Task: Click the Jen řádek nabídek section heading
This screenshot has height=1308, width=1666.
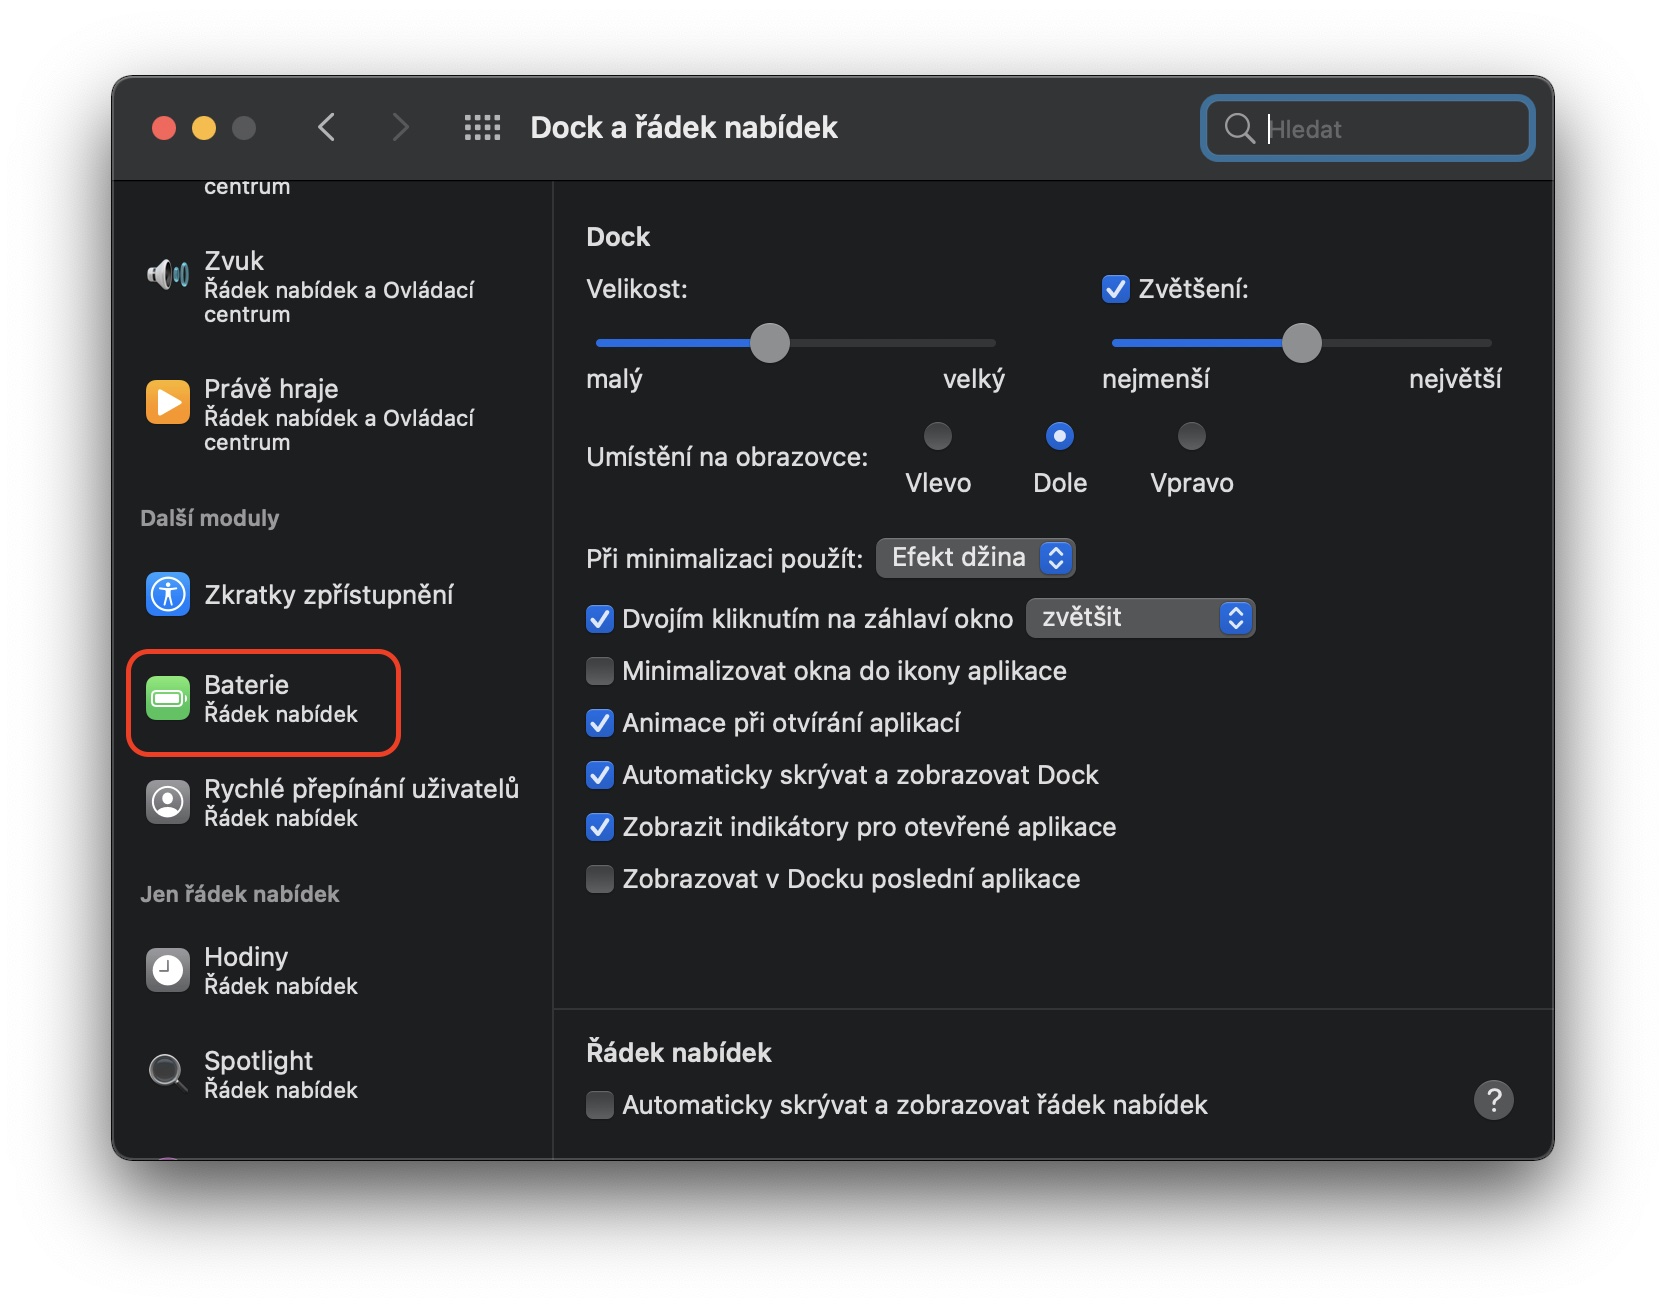Action: tap(239, 894)
